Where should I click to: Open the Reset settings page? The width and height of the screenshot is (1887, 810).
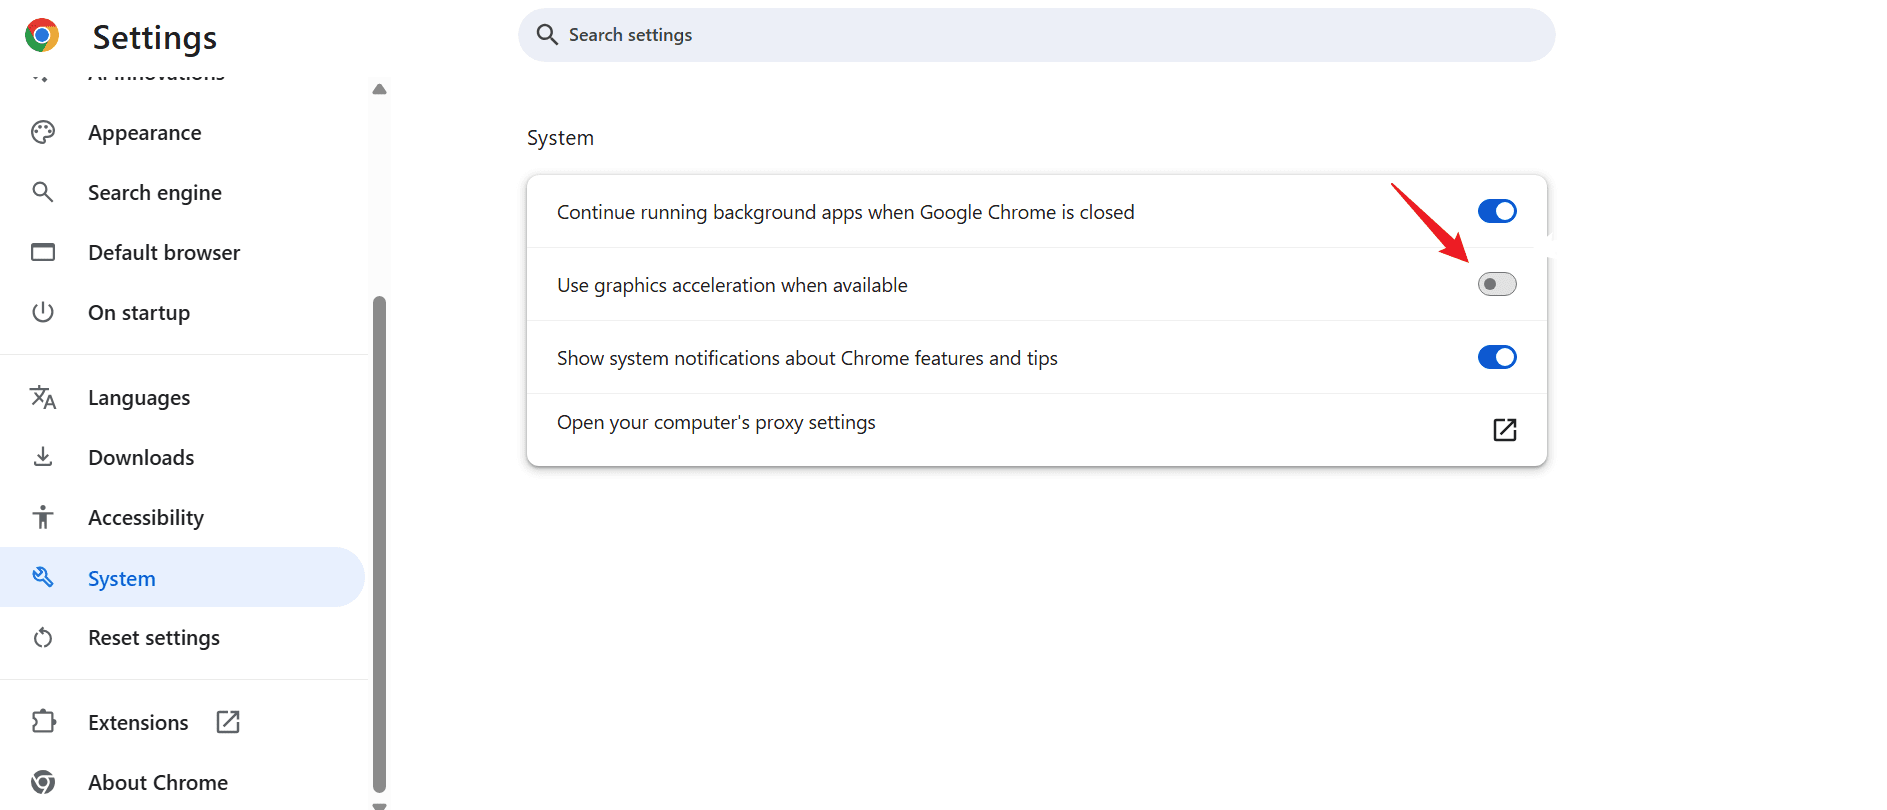154,638
